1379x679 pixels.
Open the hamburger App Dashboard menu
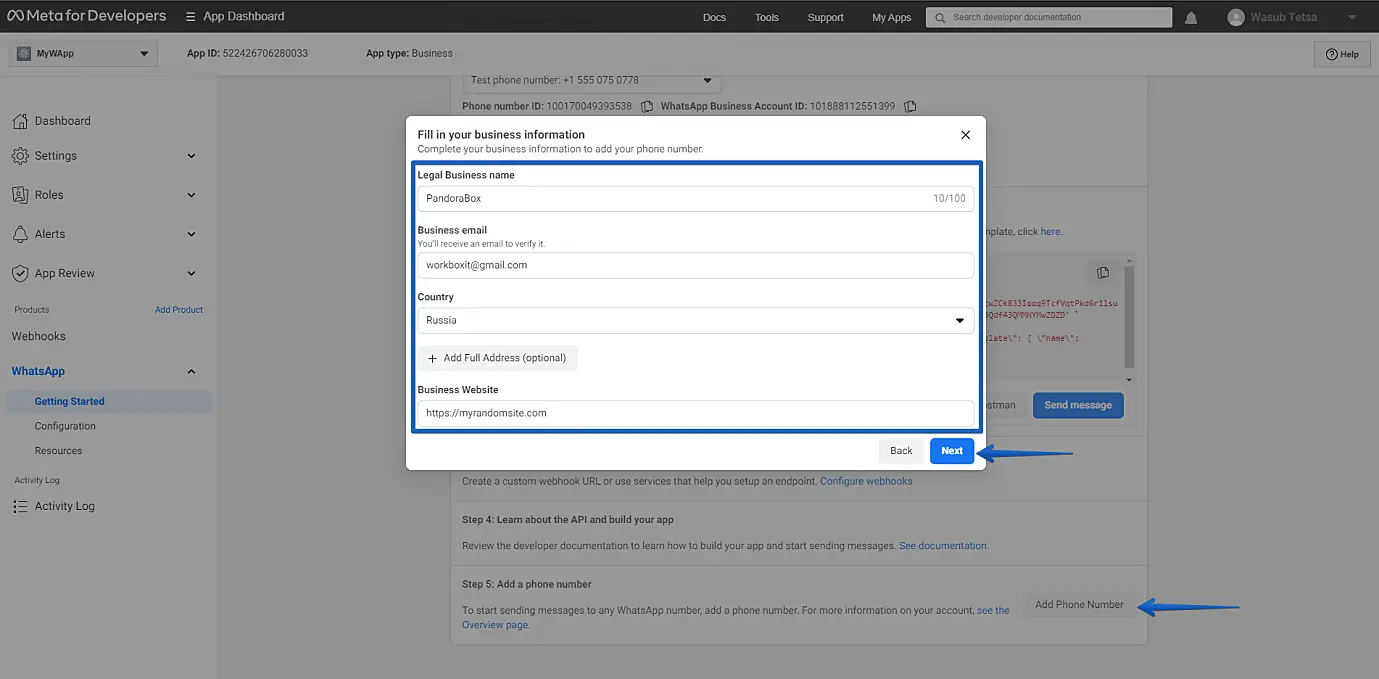[191, 17]
